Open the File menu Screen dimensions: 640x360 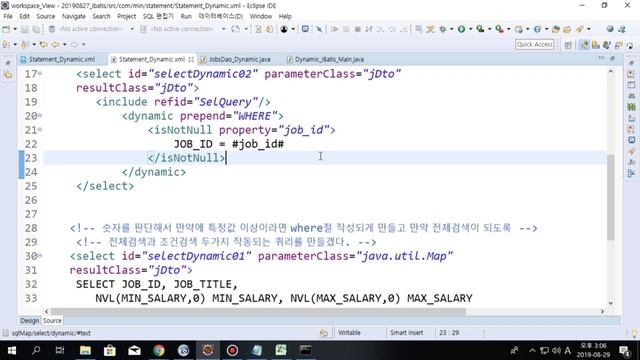[x=8, y=16]
